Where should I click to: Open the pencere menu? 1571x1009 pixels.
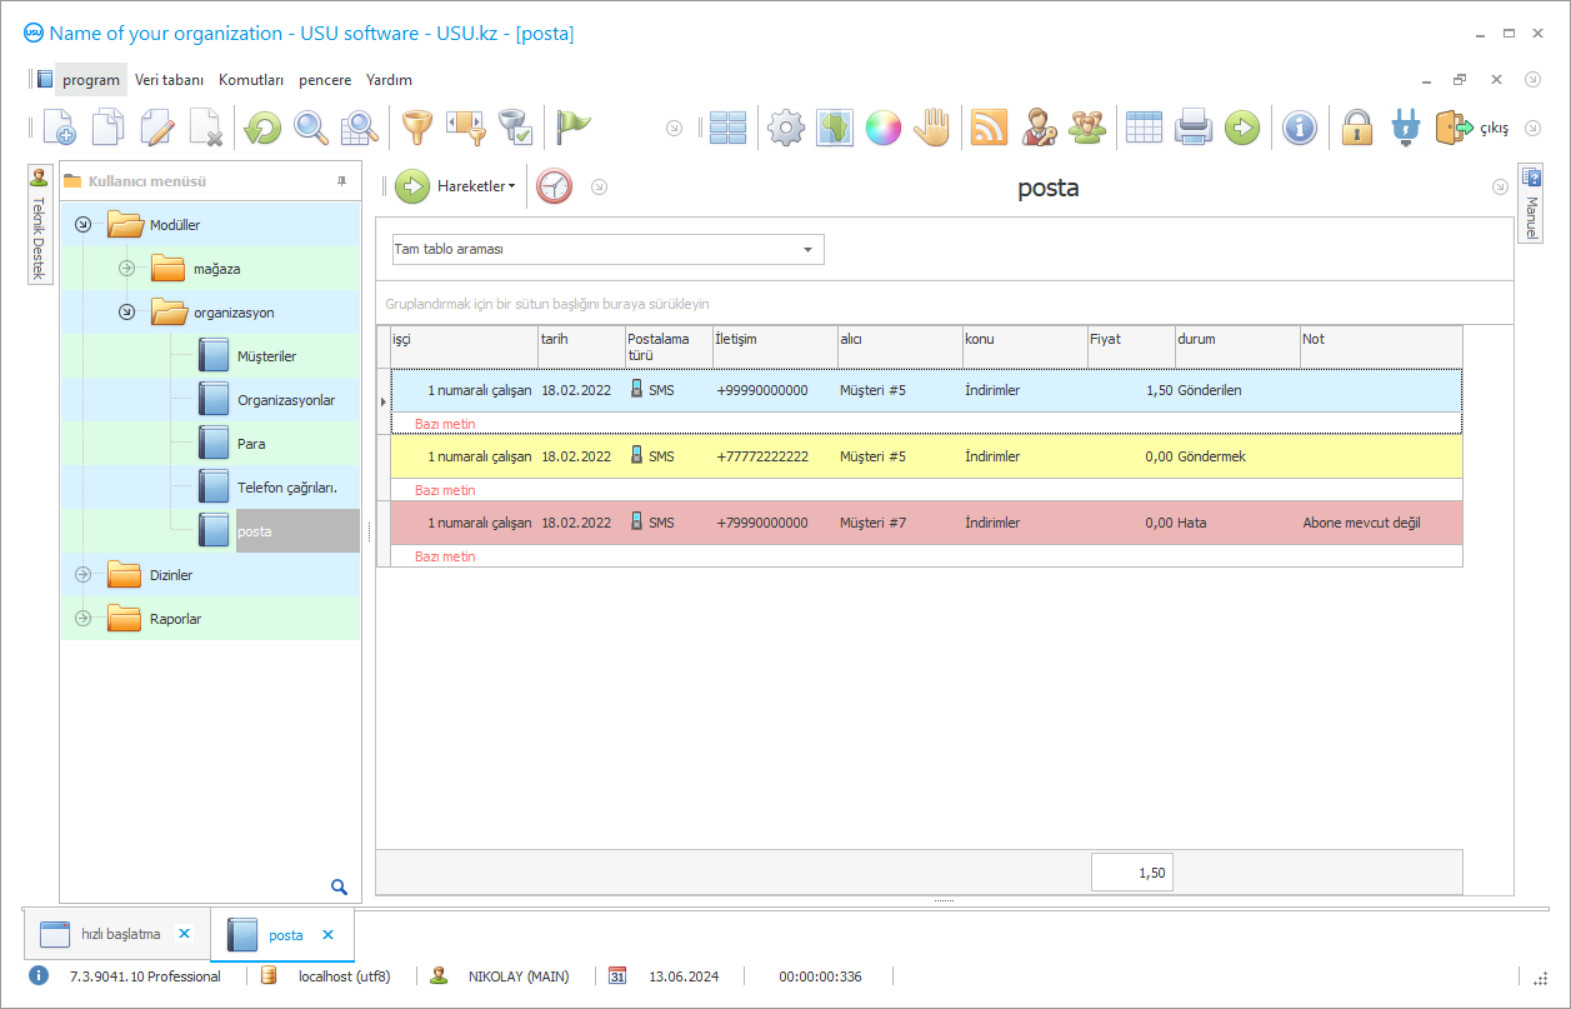[325, 80]
